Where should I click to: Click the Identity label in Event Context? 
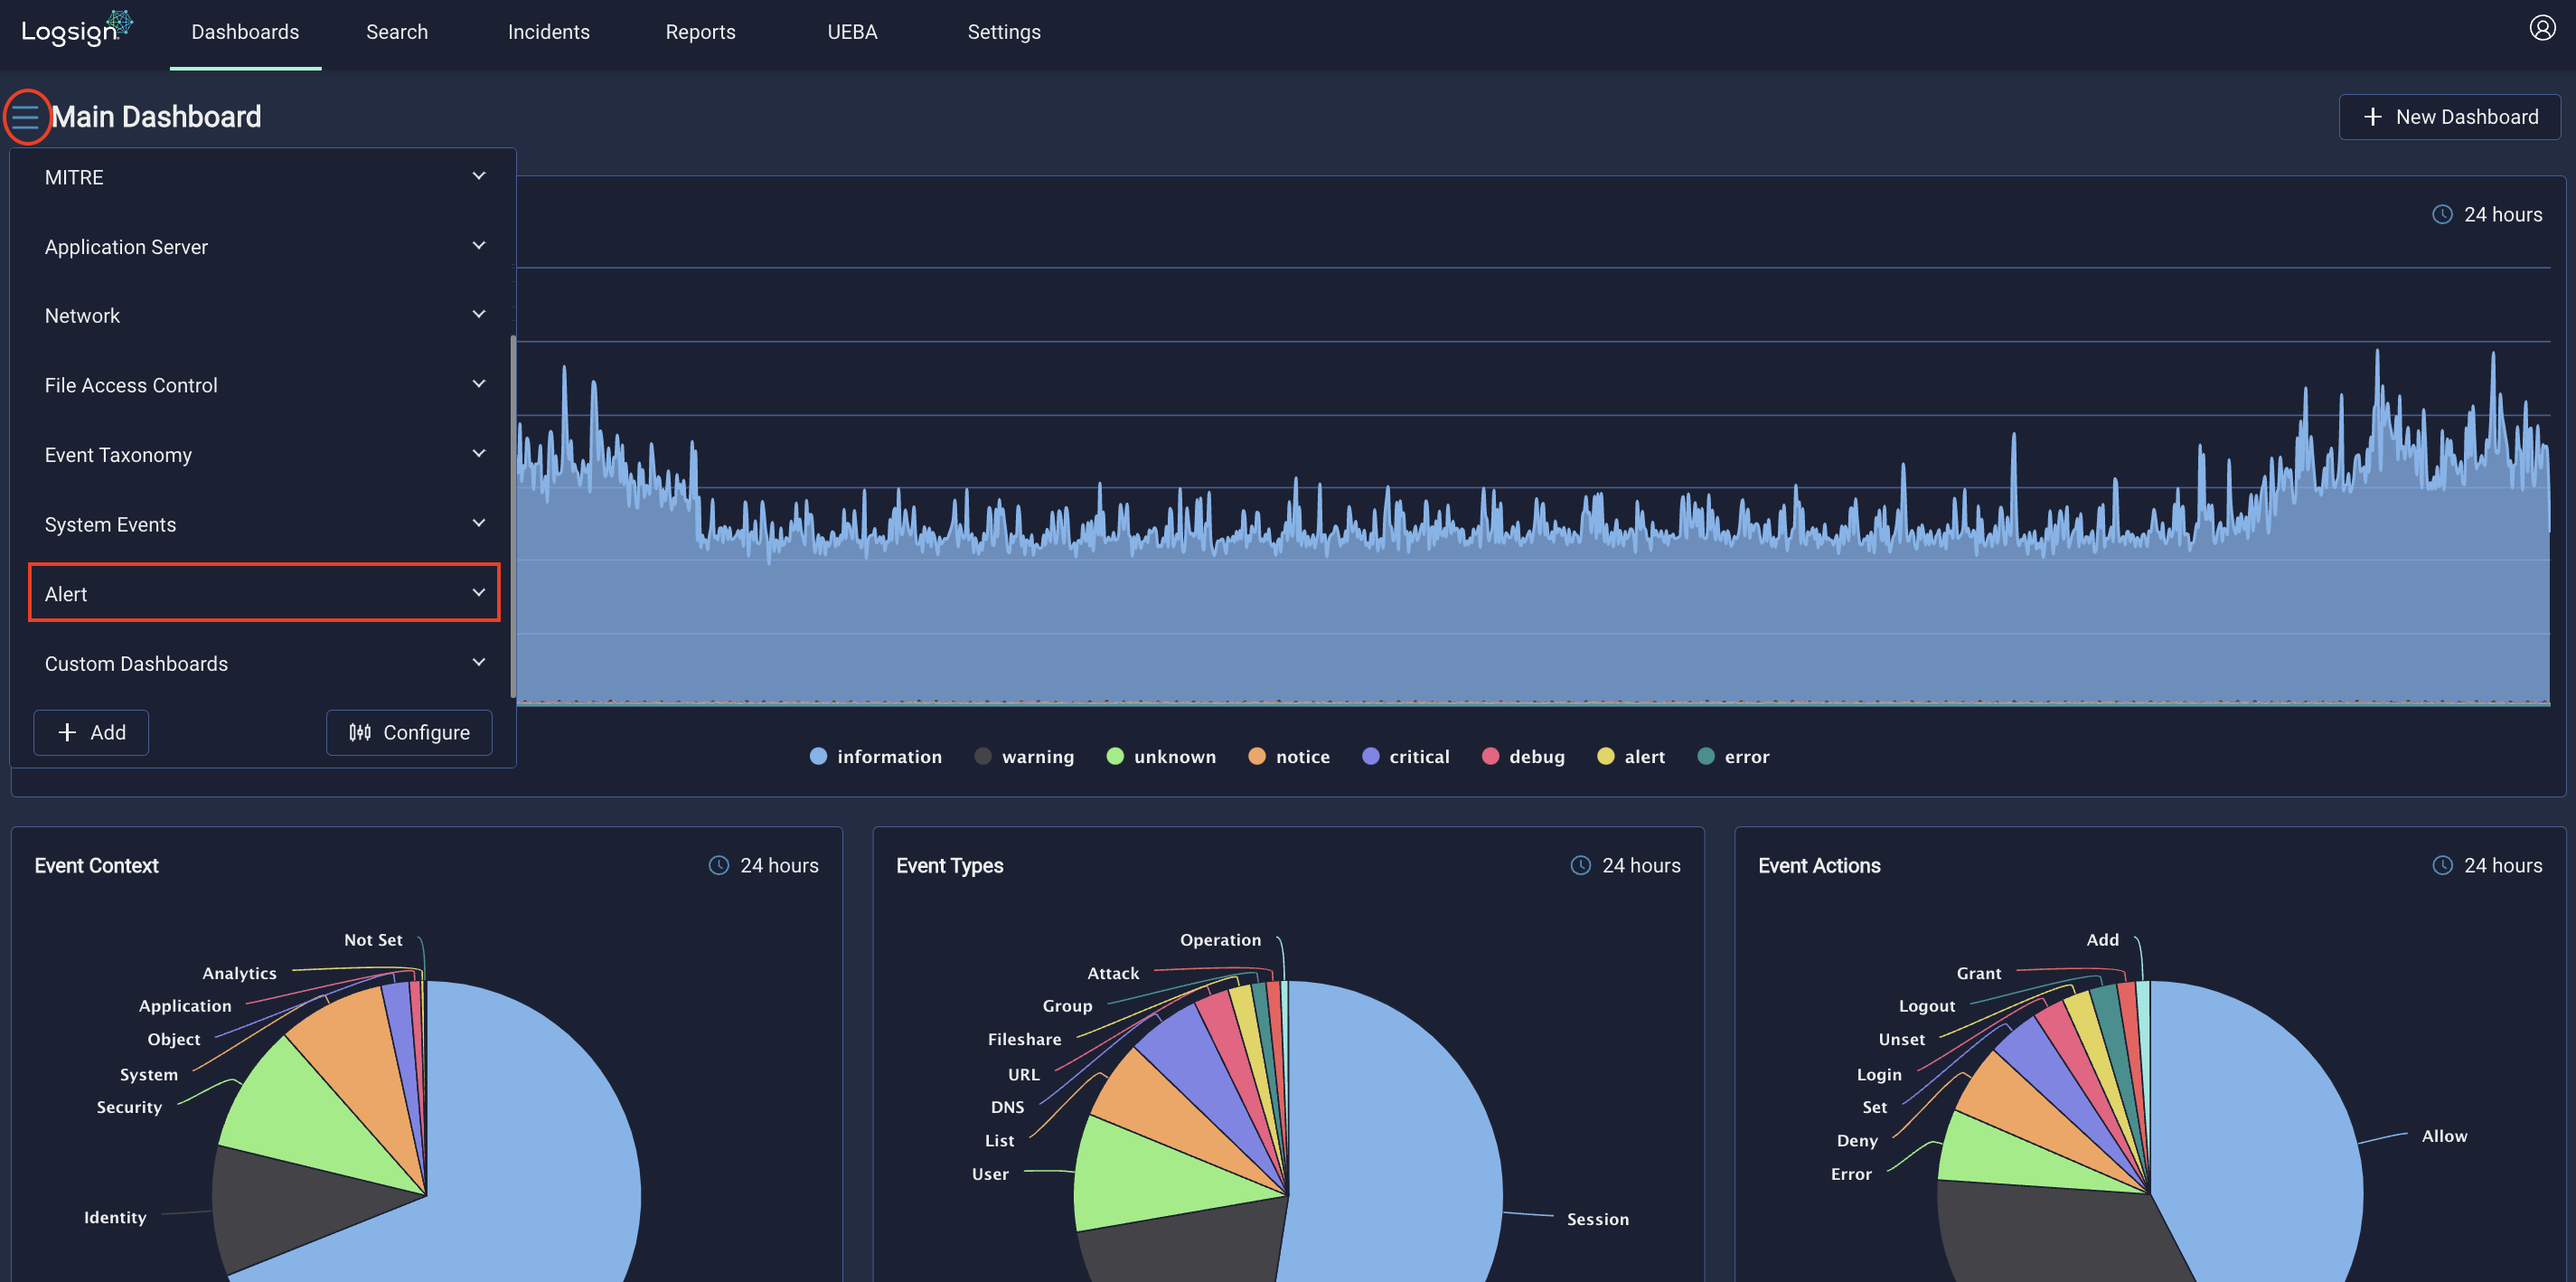tap(115, 1217)
